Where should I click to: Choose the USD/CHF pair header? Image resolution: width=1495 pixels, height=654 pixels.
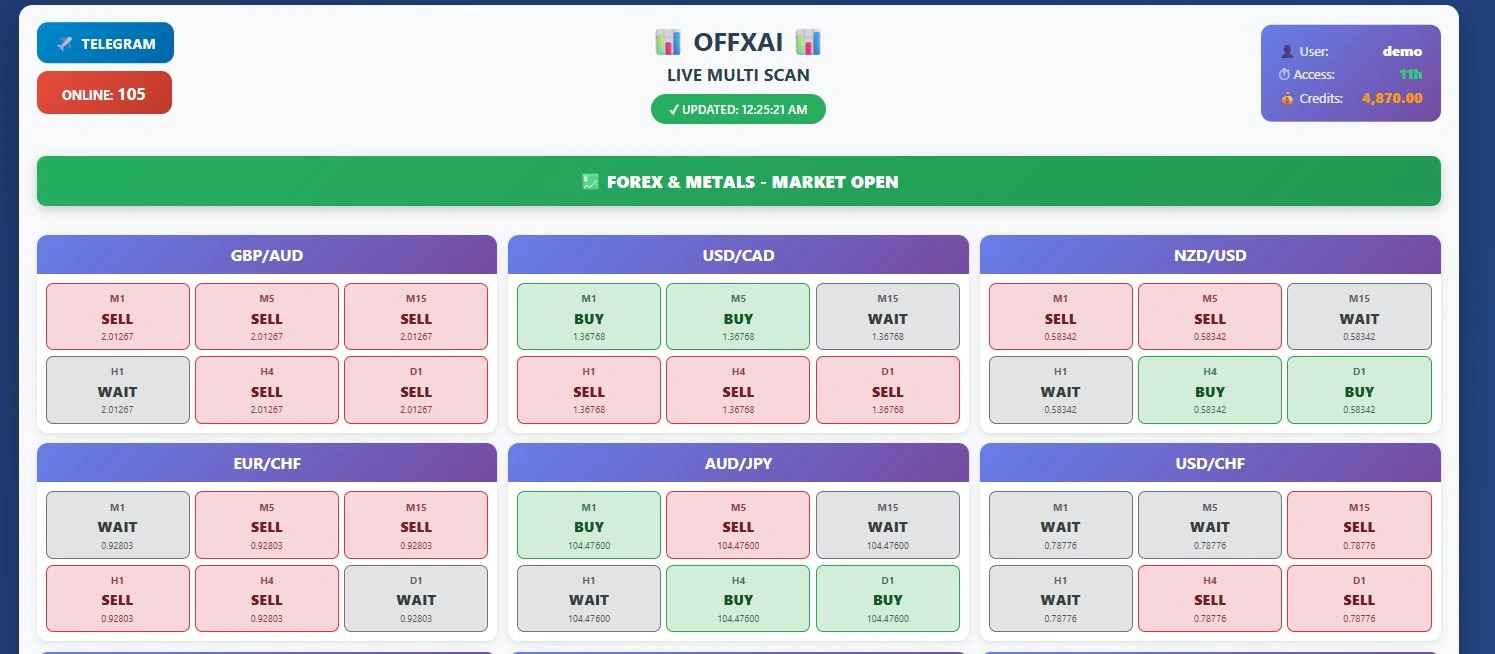click(1210, 464)
